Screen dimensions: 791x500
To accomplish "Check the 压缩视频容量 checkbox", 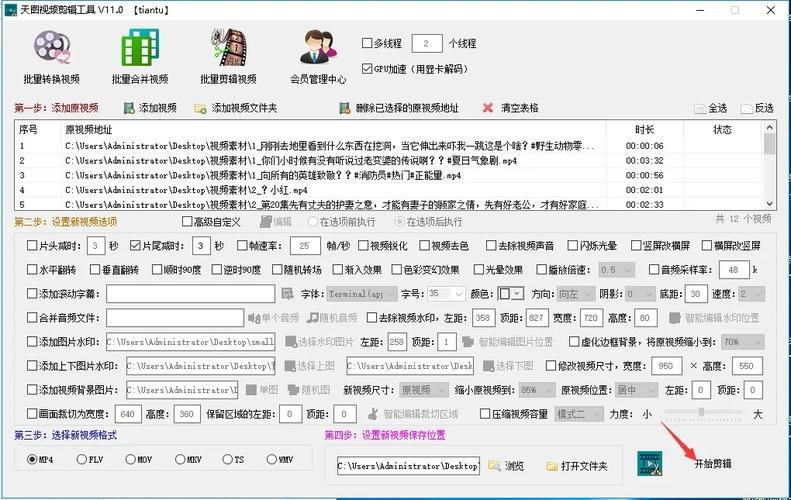I will click(485, 414).
